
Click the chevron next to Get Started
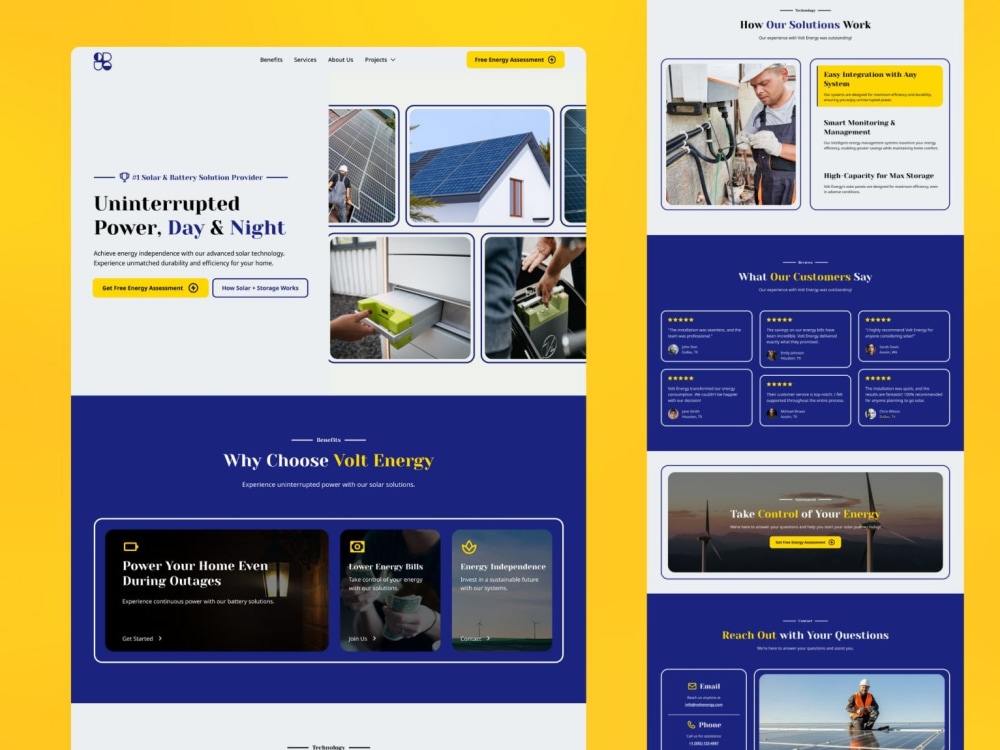point(160,638)
